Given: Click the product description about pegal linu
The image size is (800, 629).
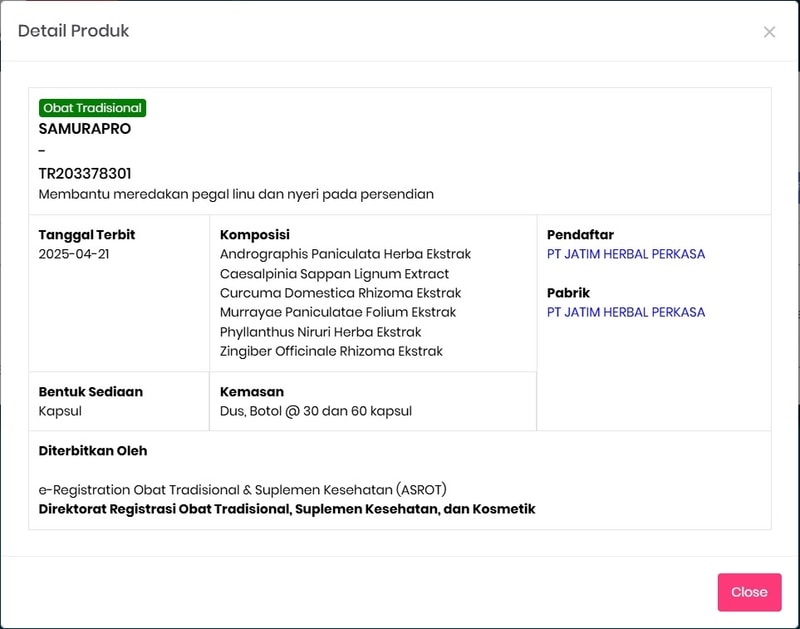Looking at the screenshot, I should click(236, 194).
